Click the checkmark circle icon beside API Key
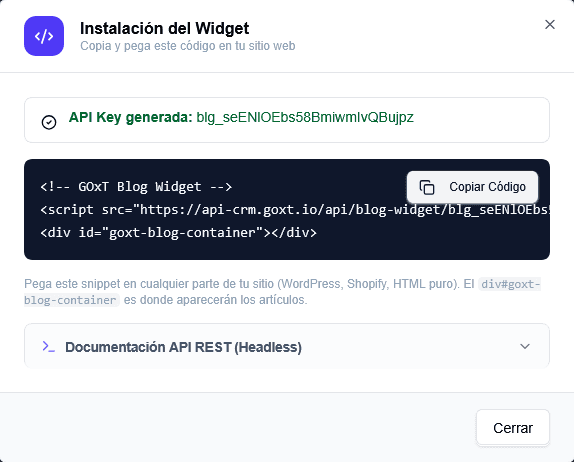This screenshot has width=574, height=462. coord(49,122)
